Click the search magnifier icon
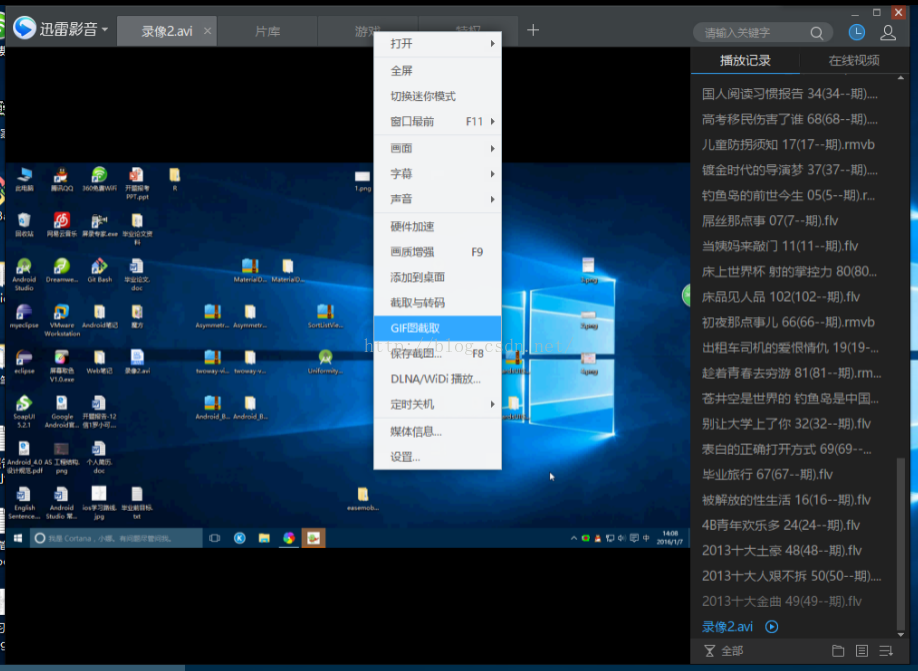 (816, 33)
